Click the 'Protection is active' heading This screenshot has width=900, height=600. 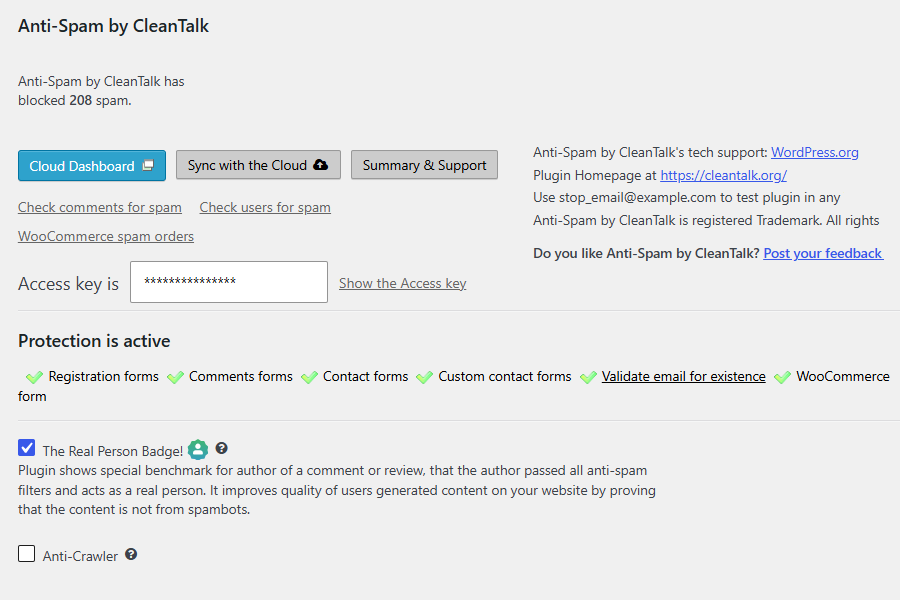pyautogui.click(x=94, y=341)
